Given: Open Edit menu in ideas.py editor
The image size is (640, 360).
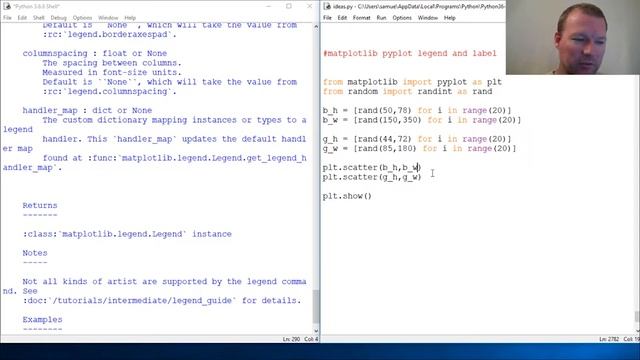Looking at the screenshot, I should pos(342,18).
